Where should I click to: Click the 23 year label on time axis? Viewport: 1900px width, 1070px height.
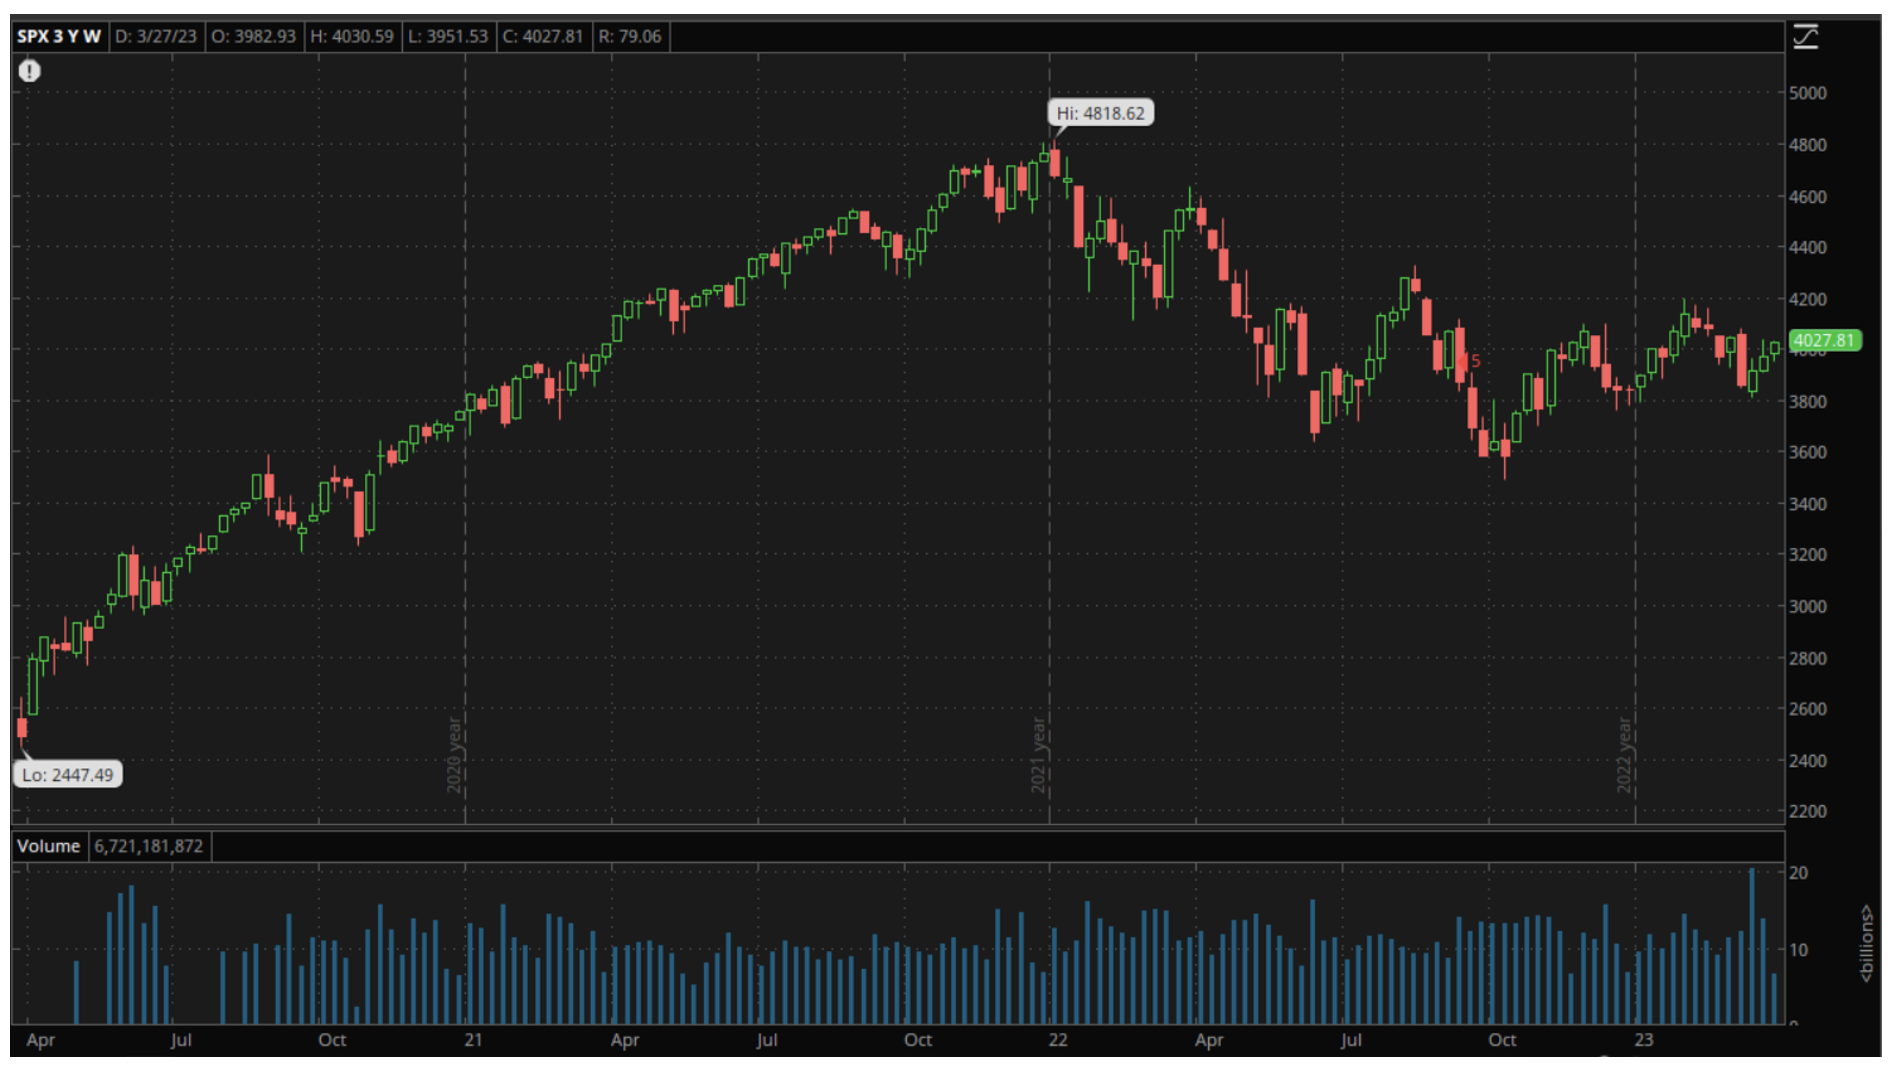point(1644,1040)
